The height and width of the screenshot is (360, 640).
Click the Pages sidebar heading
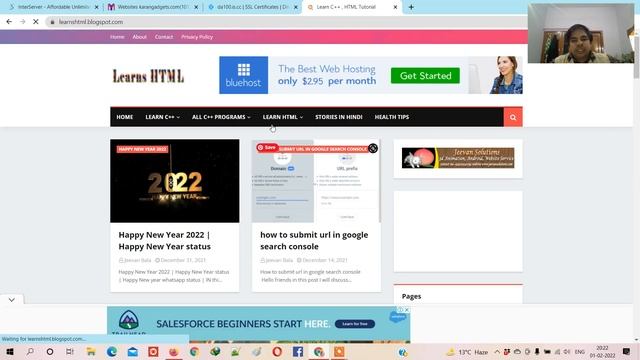(411, 296)
